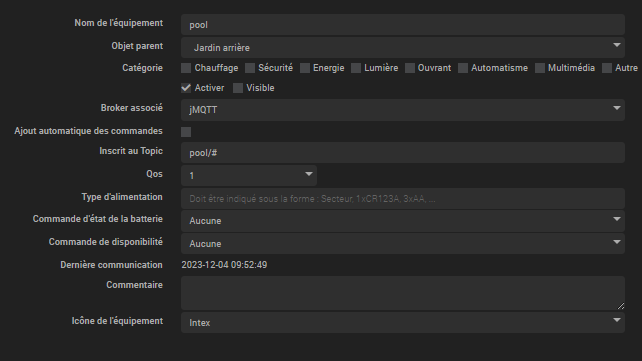Click the Catégorie label

click(142, 68)
